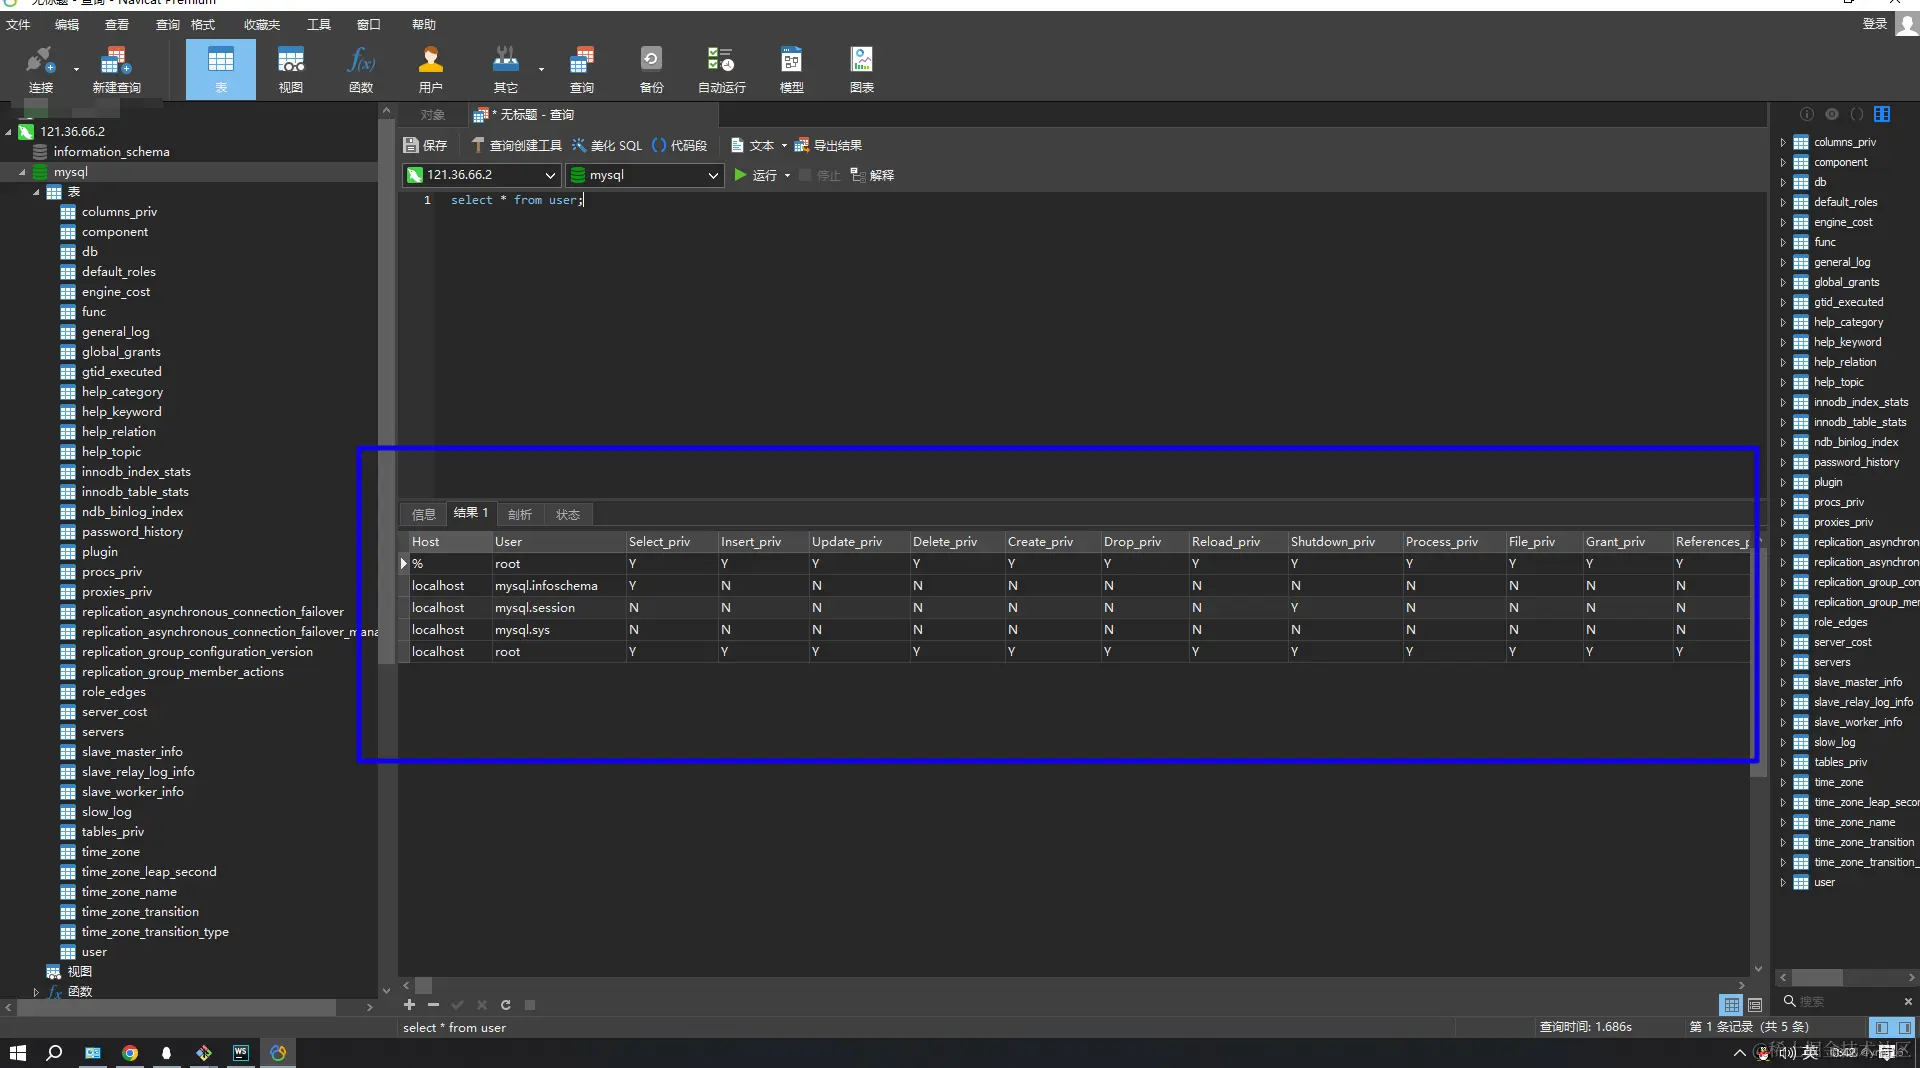Toggle the right information pane button
The height and width of the screenshot is (1068, 1920).
click(x=1904, y=1027)
